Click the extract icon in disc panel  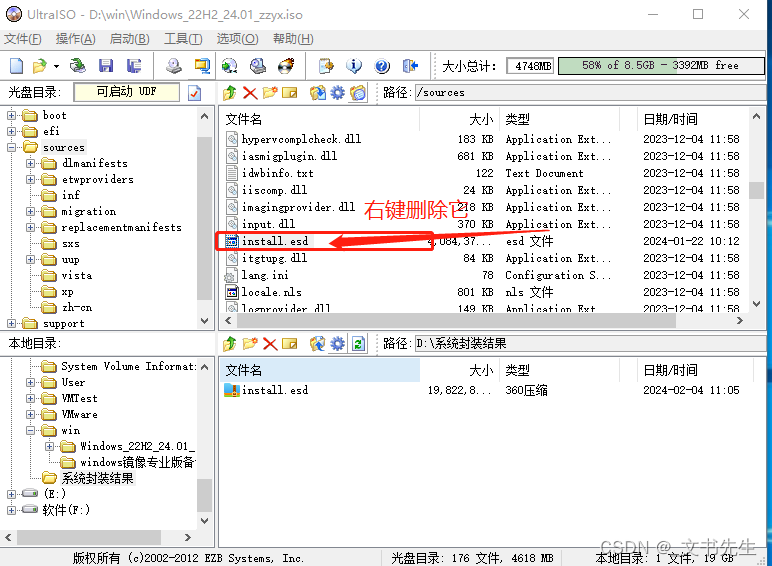318,93
